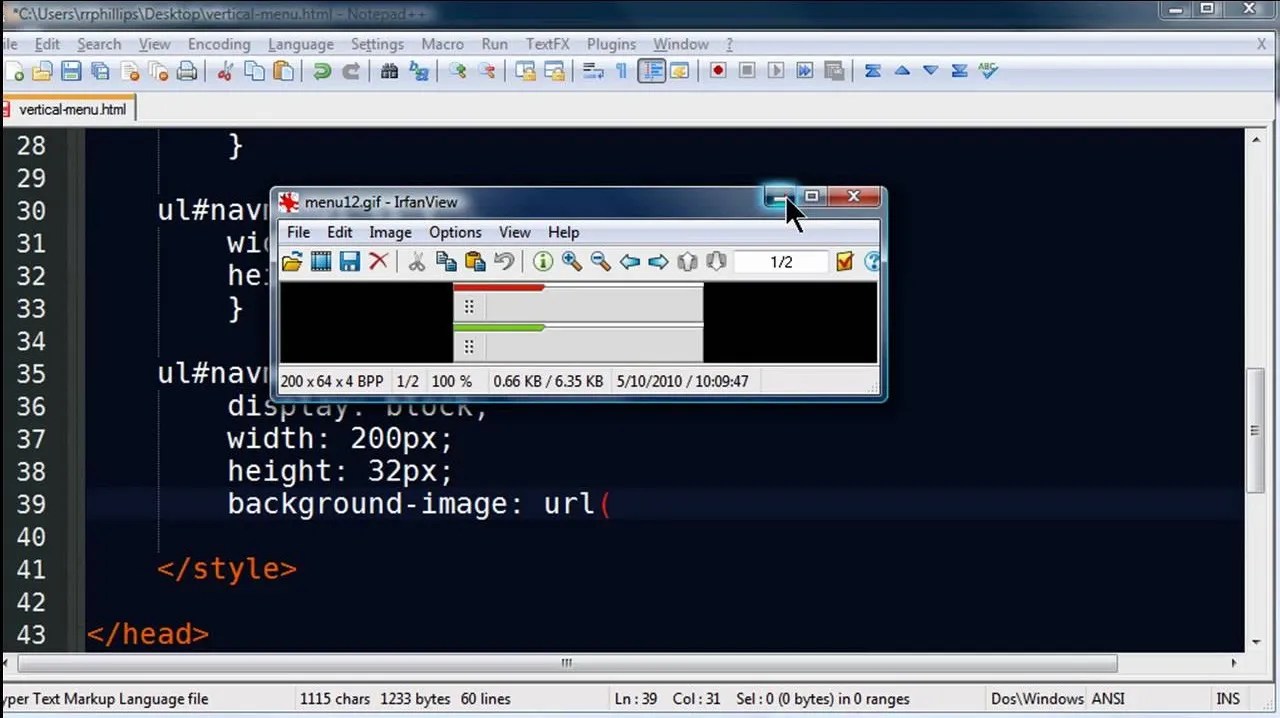Print the document from Notepad++ toolbar

187,71
